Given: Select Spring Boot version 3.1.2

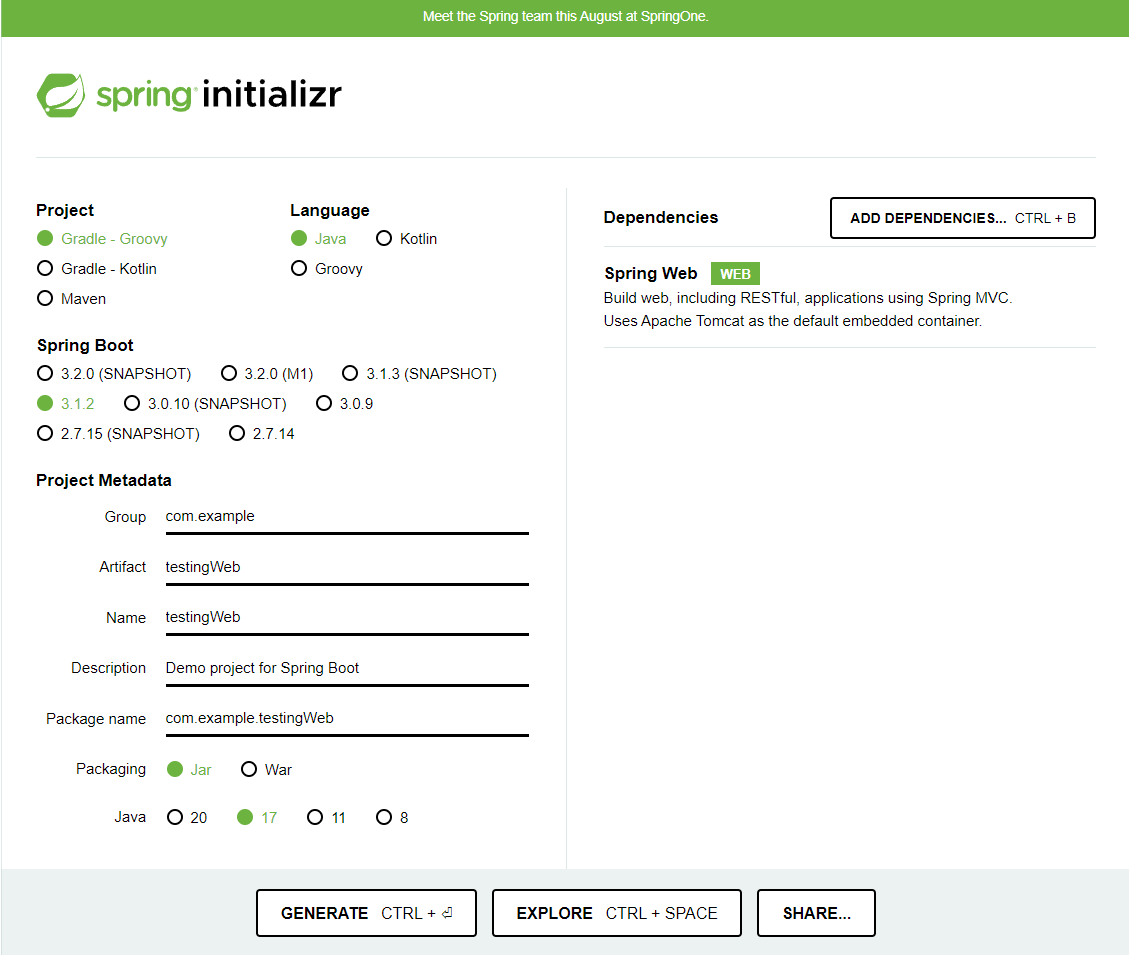Looking at the screenshot, I should pos(66,403).
